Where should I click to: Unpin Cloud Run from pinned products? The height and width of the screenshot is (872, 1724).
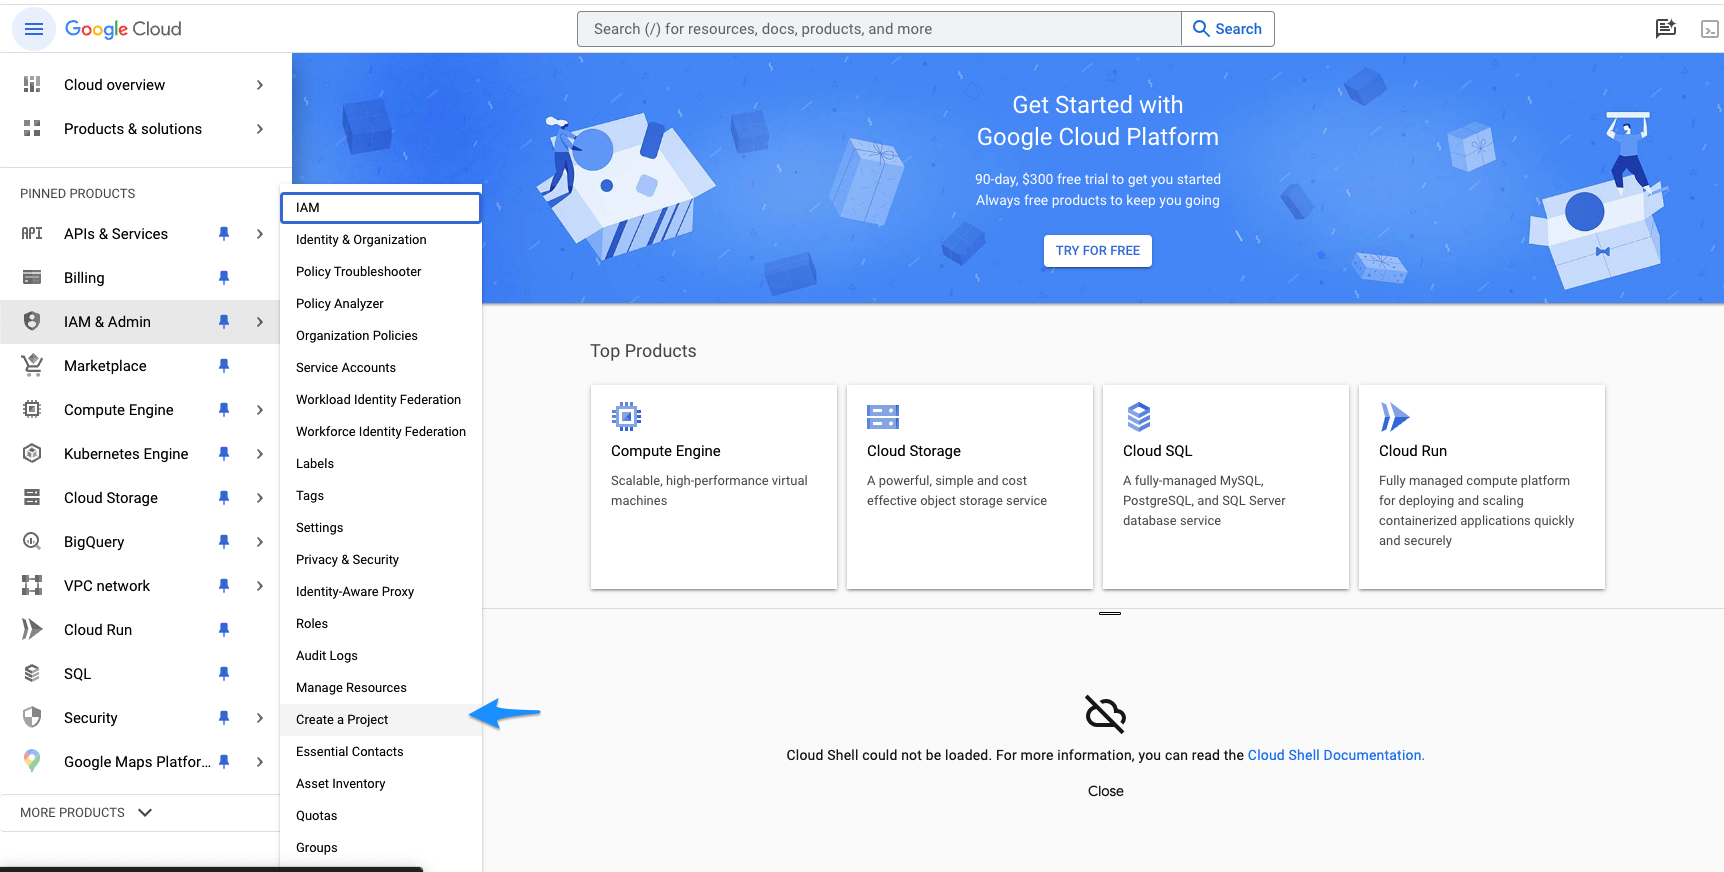click(224, 629)
